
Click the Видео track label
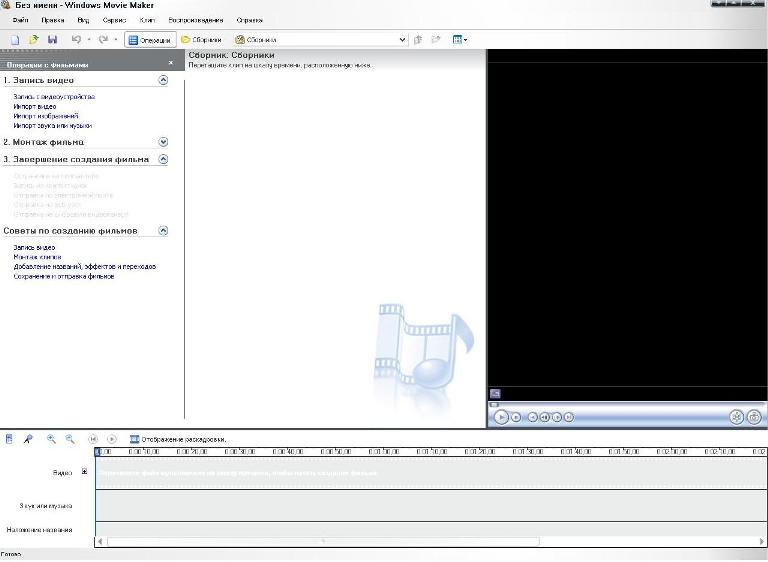point(62,473)
